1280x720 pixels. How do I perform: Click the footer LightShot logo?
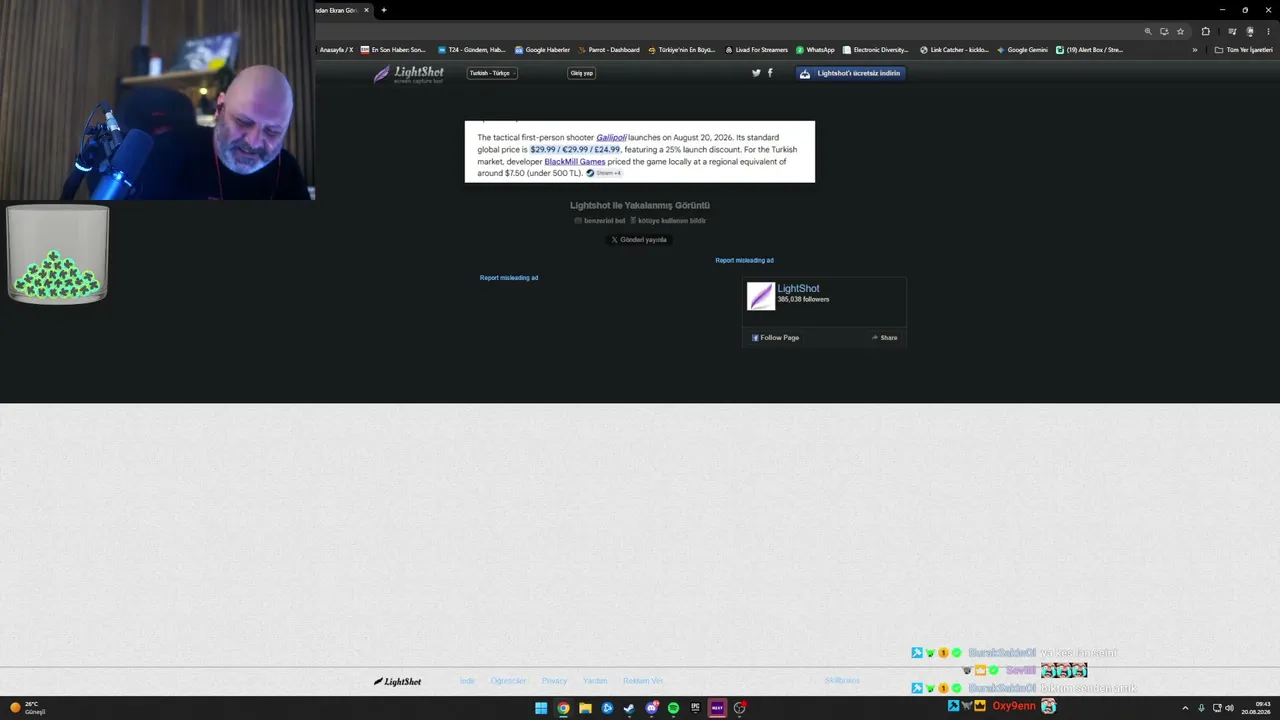pyautogui.click(x=398, y=681)
